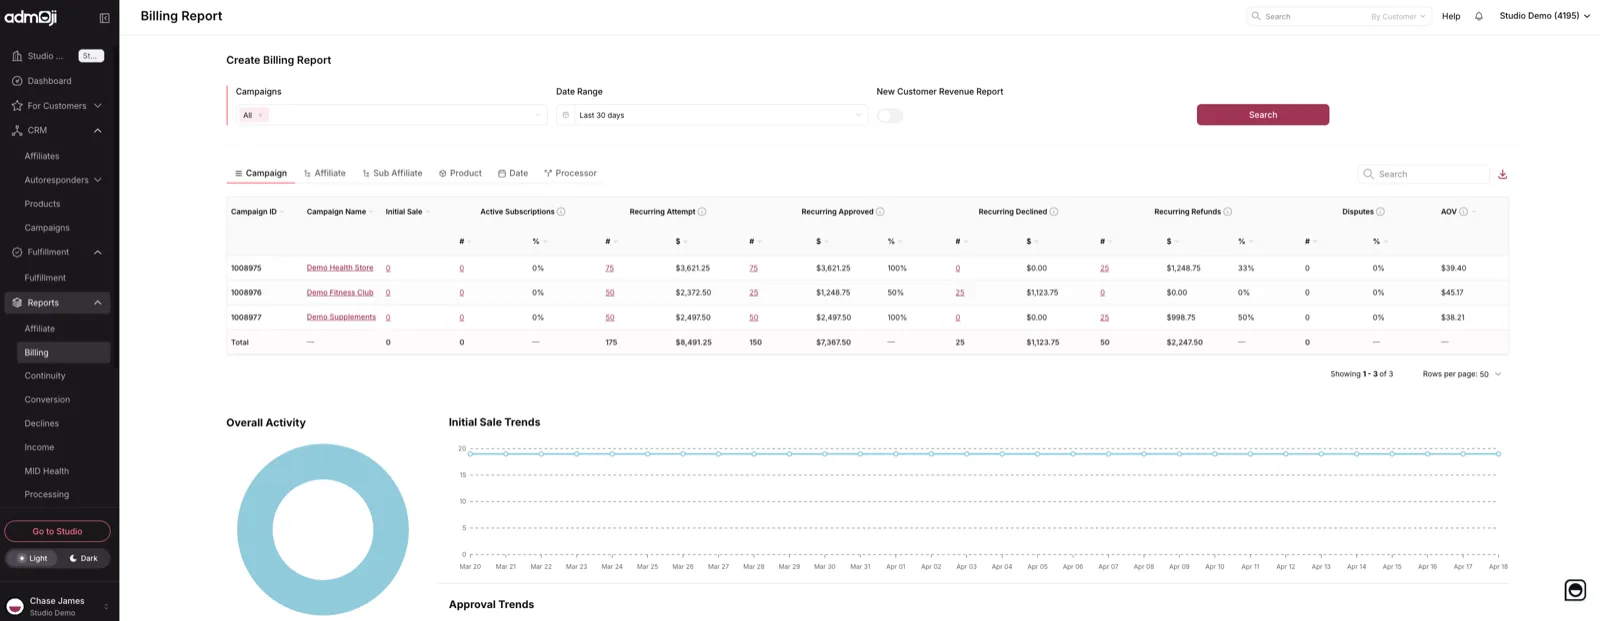Download the billing report table

pos(1502,174)
